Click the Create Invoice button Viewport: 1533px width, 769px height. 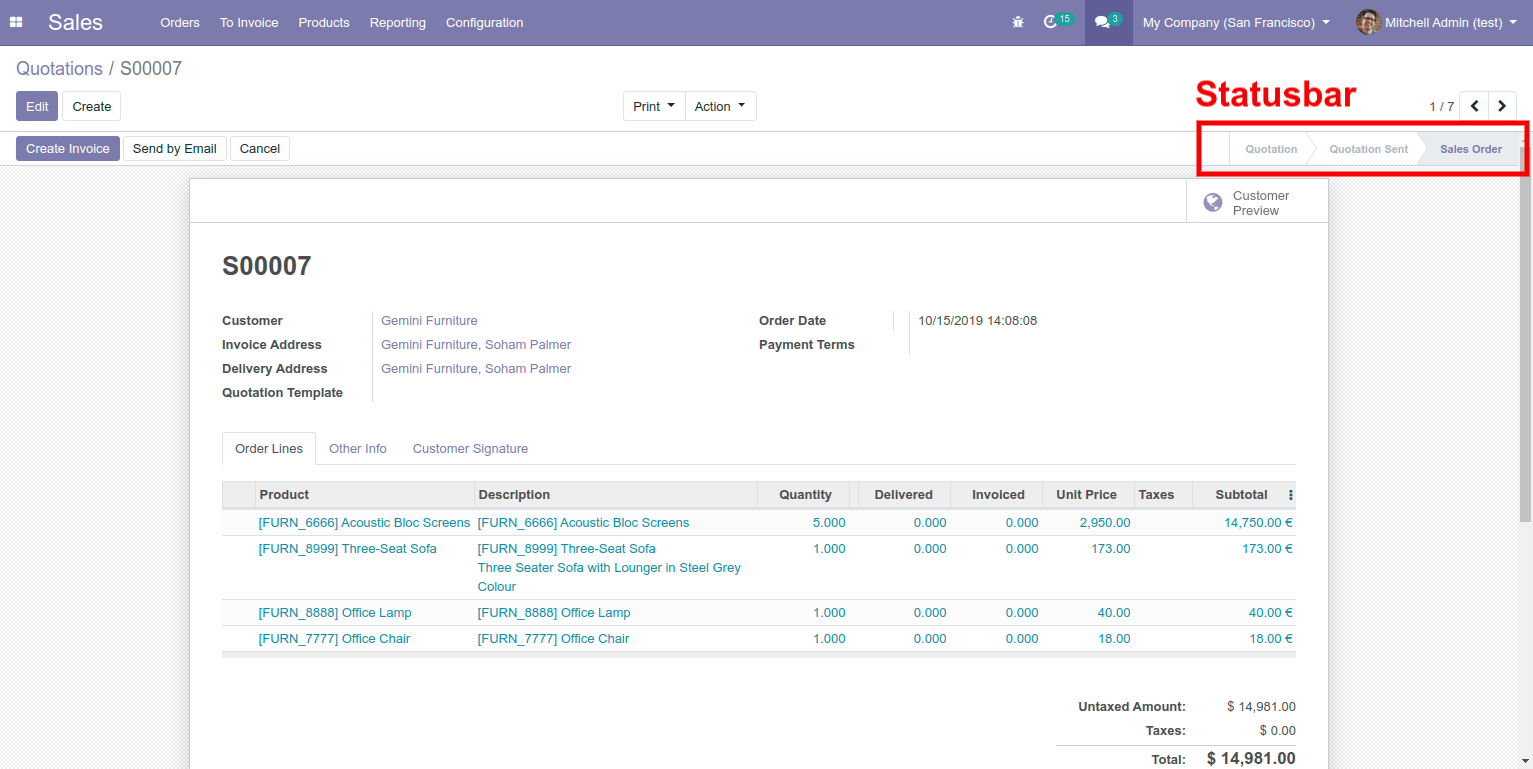coord(68,148)
